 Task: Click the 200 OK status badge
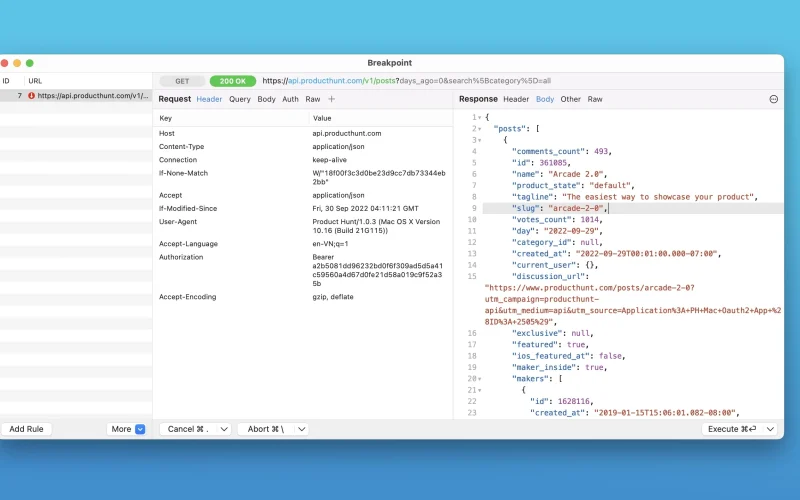(233, 81)
